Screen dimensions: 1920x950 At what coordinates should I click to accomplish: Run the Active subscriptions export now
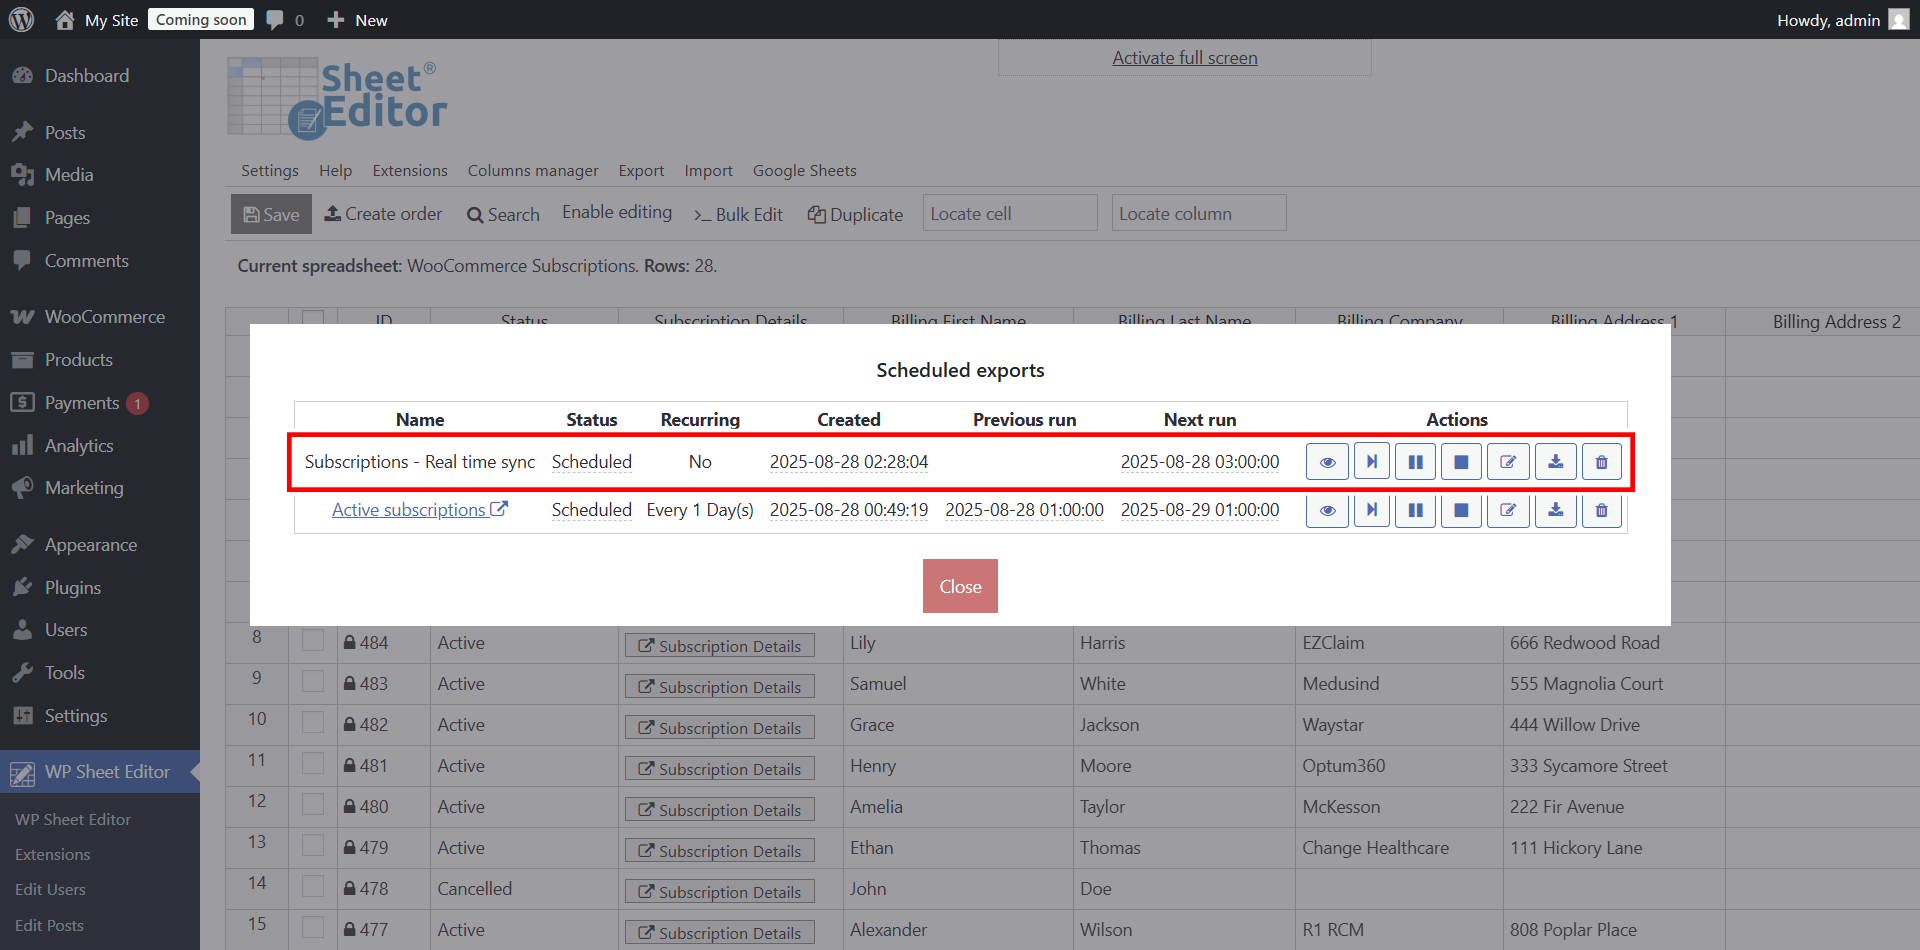tap(1372, 510)
